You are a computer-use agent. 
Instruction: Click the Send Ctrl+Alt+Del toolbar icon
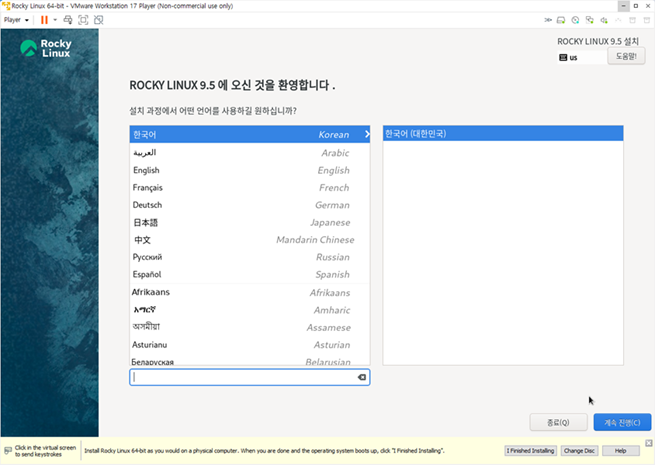pos(68,20)
